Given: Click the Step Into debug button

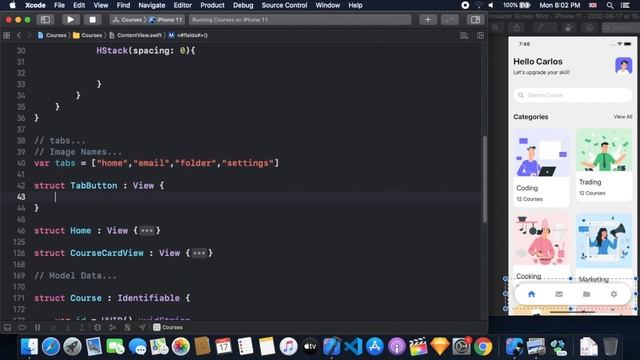Looking at the screenshot, I should [x=67, y=327].
